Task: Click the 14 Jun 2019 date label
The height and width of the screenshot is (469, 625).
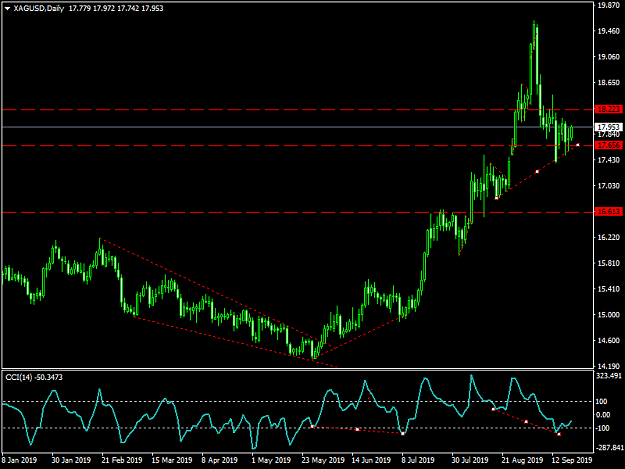Action: click(x=371, y=460)
